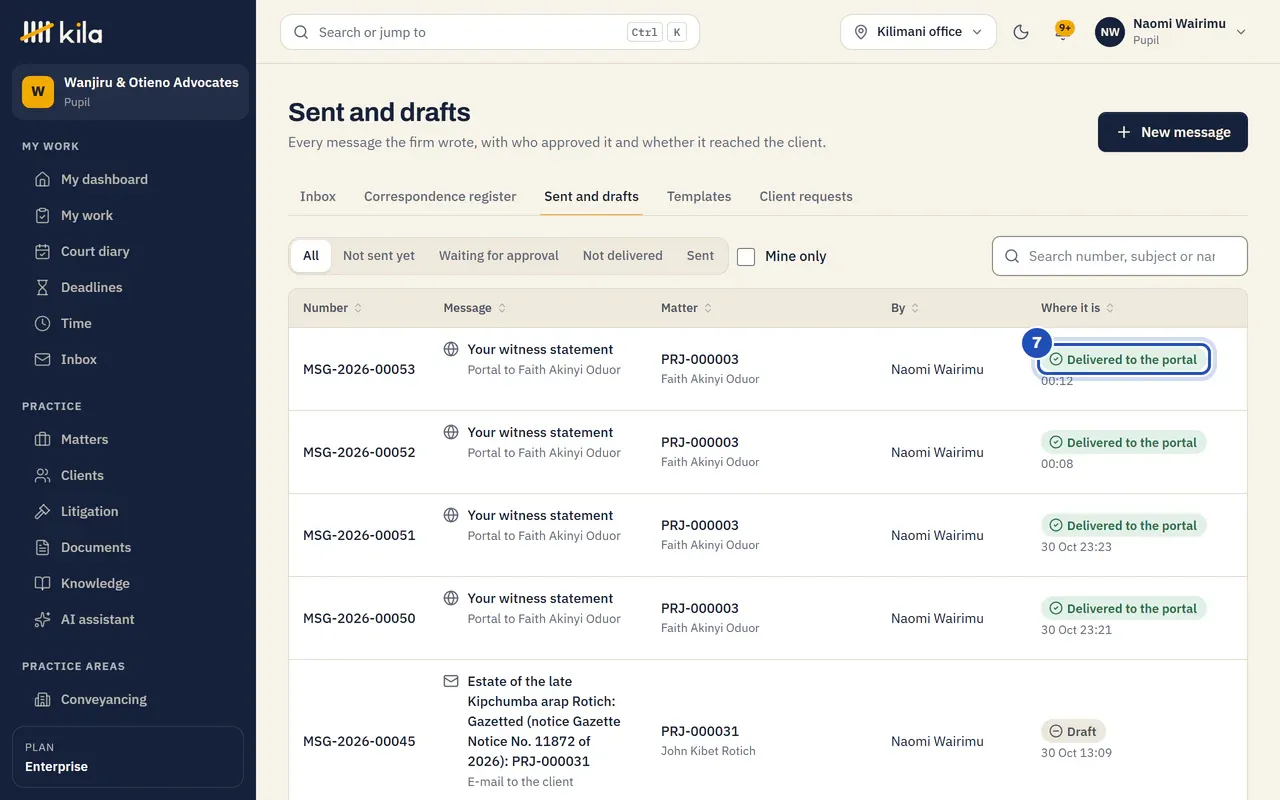Screen dimensions: 1280x800
Task: Switch firm via Wanjiru & Otieno Advocates card
Action: click(x=130, y=92)
